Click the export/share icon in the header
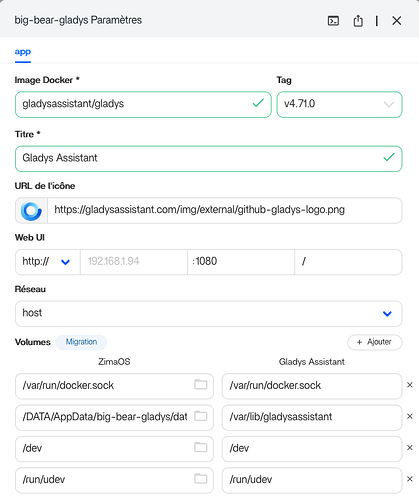The image size is (419, 500). 358,21
